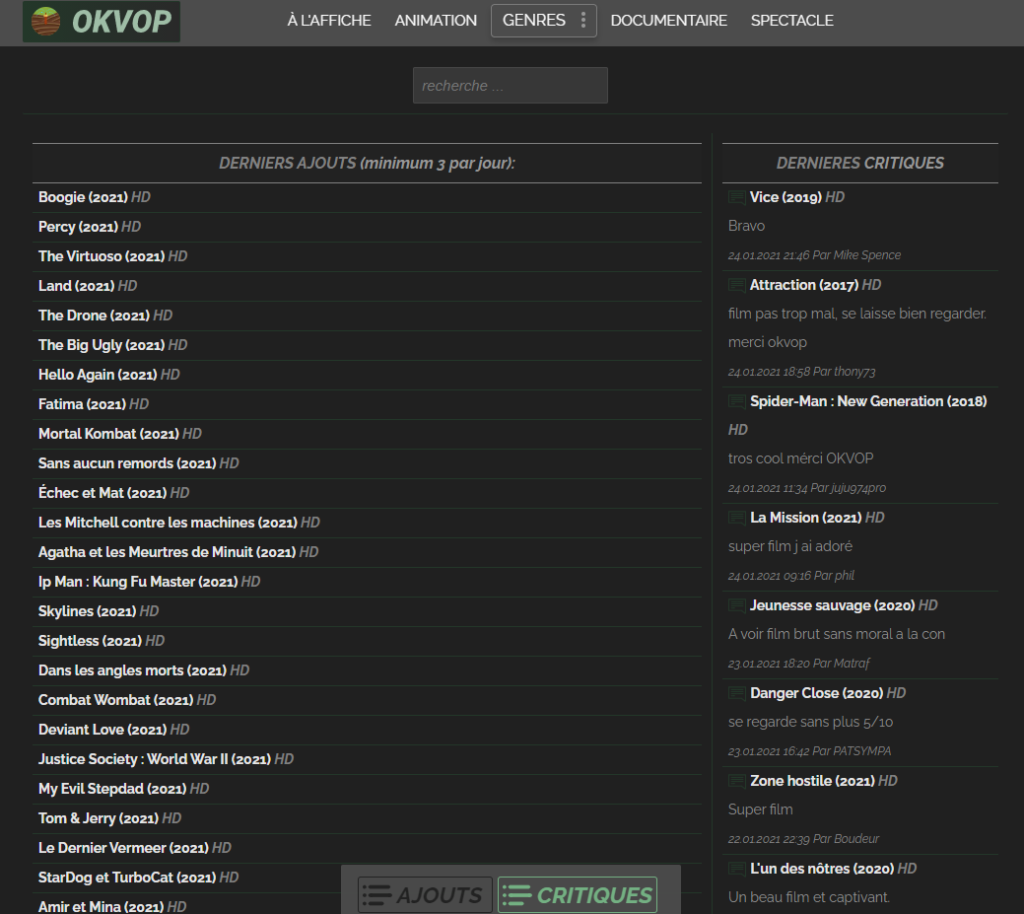Click DERNIERES CRITIQUES heading
Image resolution: width=1024 pixels, height=914 pixels.
(860, 163)
